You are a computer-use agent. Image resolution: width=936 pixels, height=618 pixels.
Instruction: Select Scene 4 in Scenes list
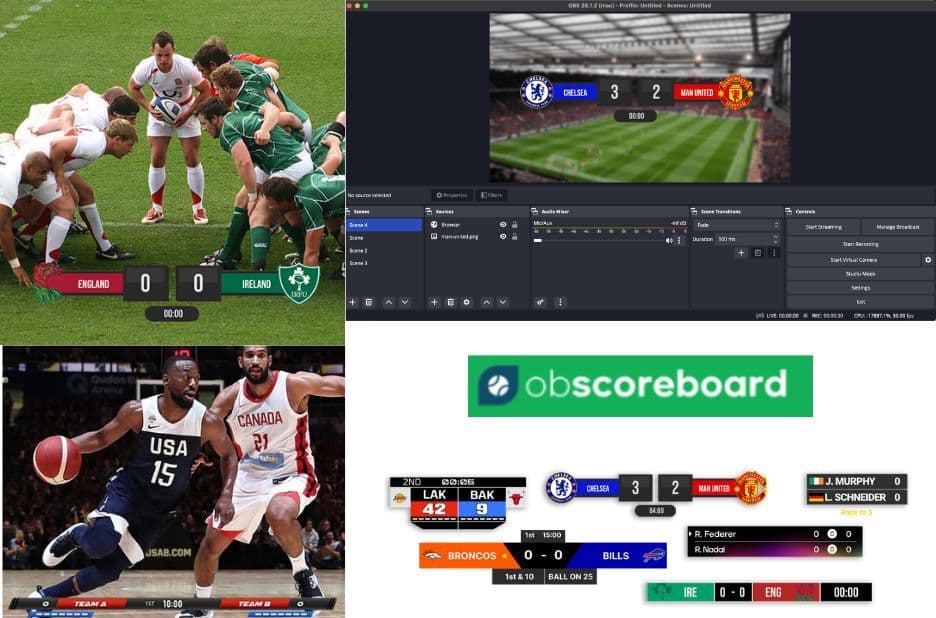pyautogui.click(x=384, y=225)
